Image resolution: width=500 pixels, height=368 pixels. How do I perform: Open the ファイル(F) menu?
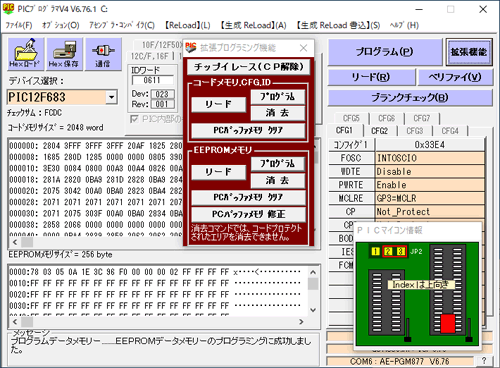tap(18, 25)
